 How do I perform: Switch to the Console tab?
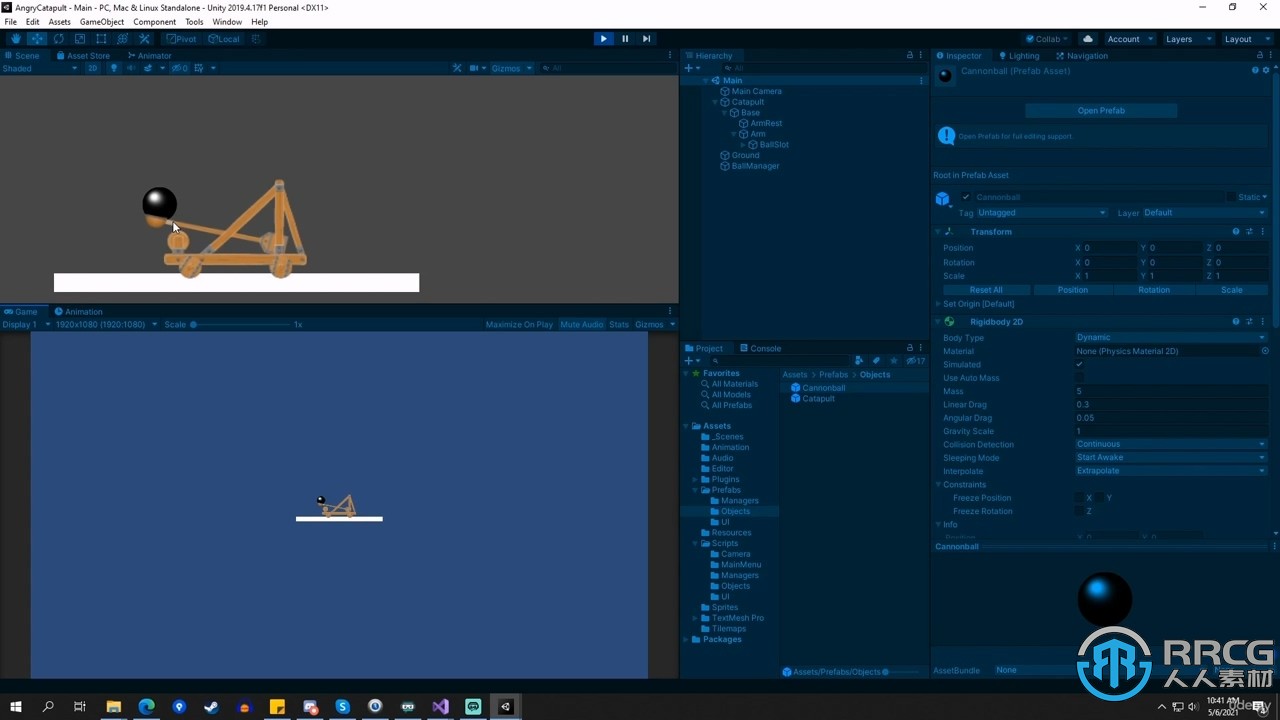(761, 348)
